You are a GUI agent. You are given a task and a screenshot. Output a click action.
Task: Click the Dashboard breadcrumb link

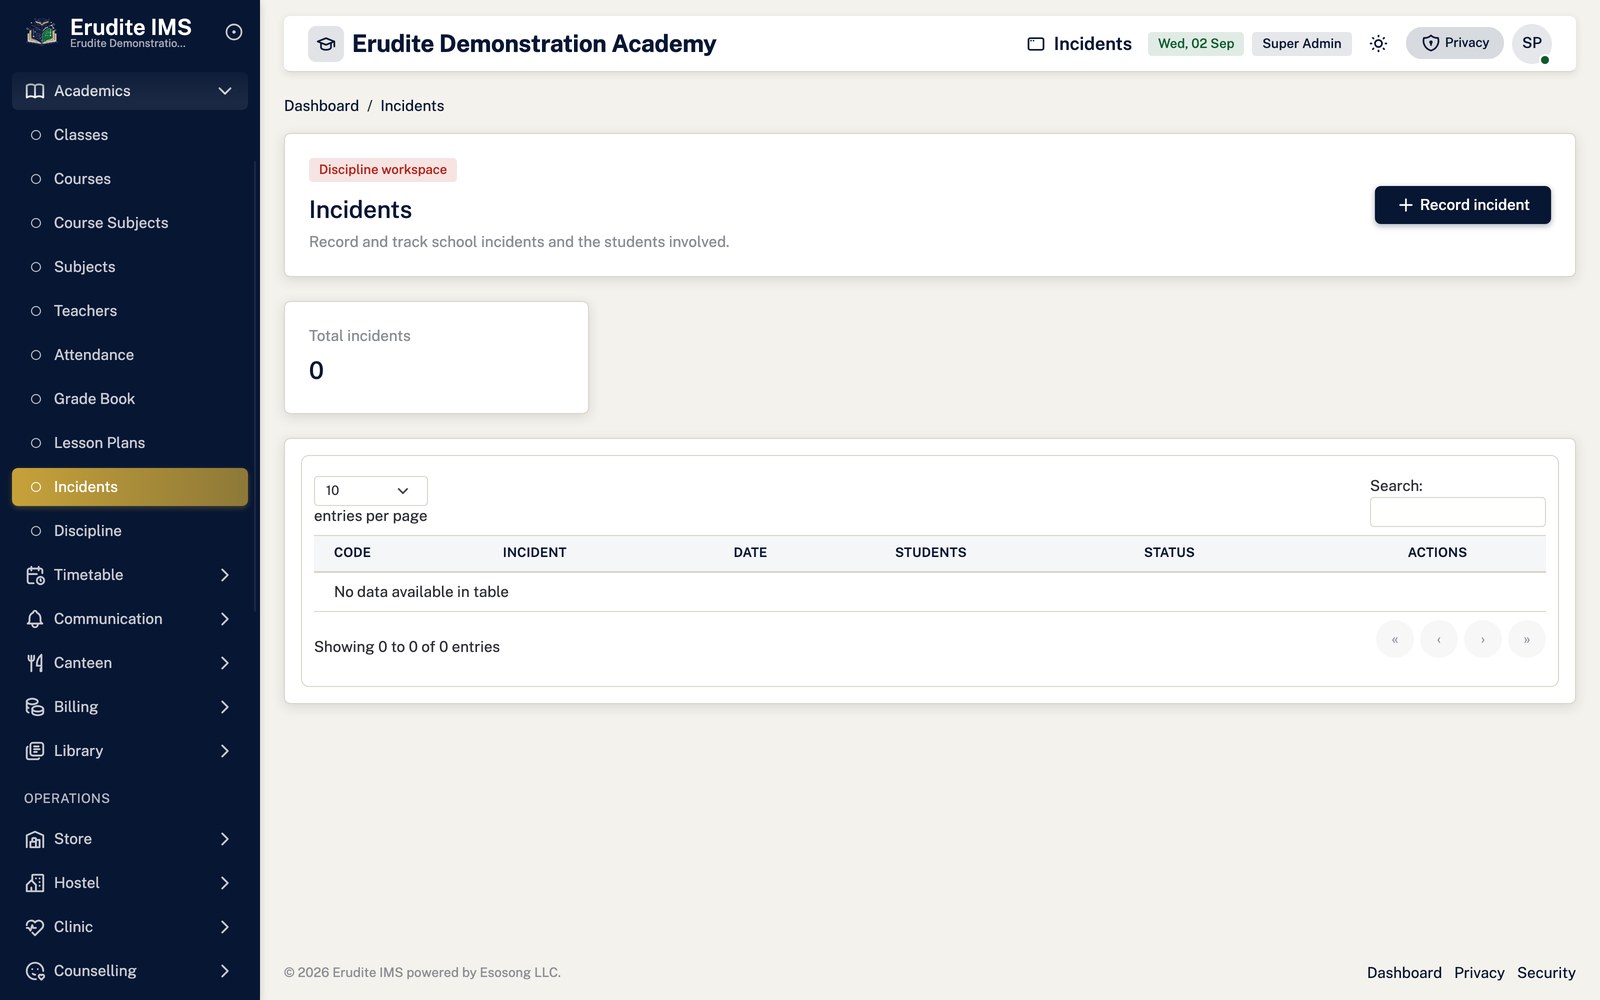(x=321, y=106)
